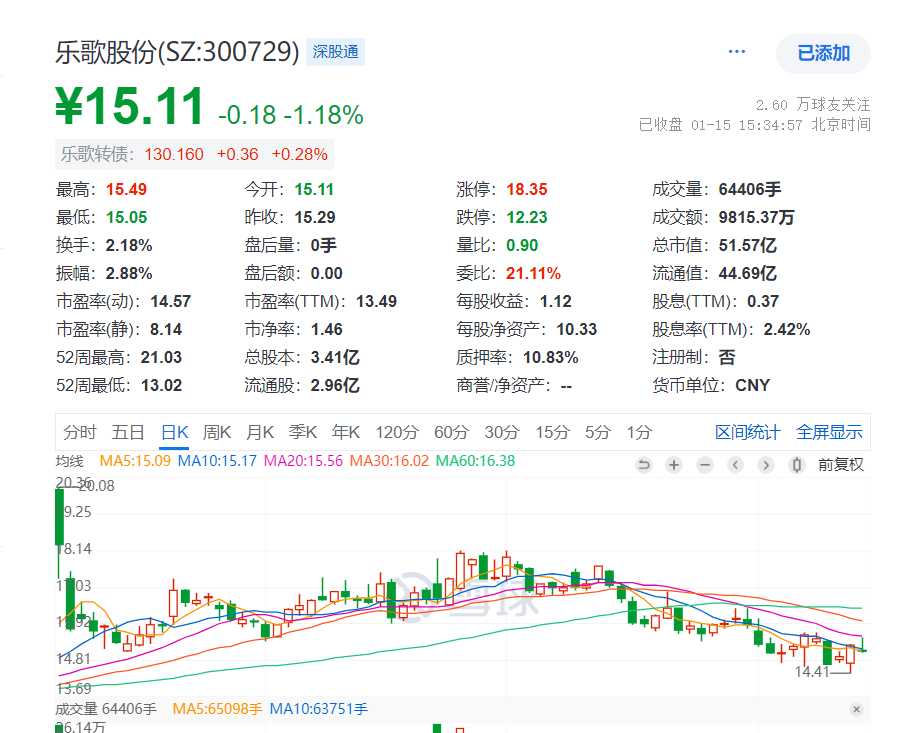Image resolution: width=901 pixels, height=733 pixels.
Task: Switch to the 五日 chart tab
Action: coord(128,432)
